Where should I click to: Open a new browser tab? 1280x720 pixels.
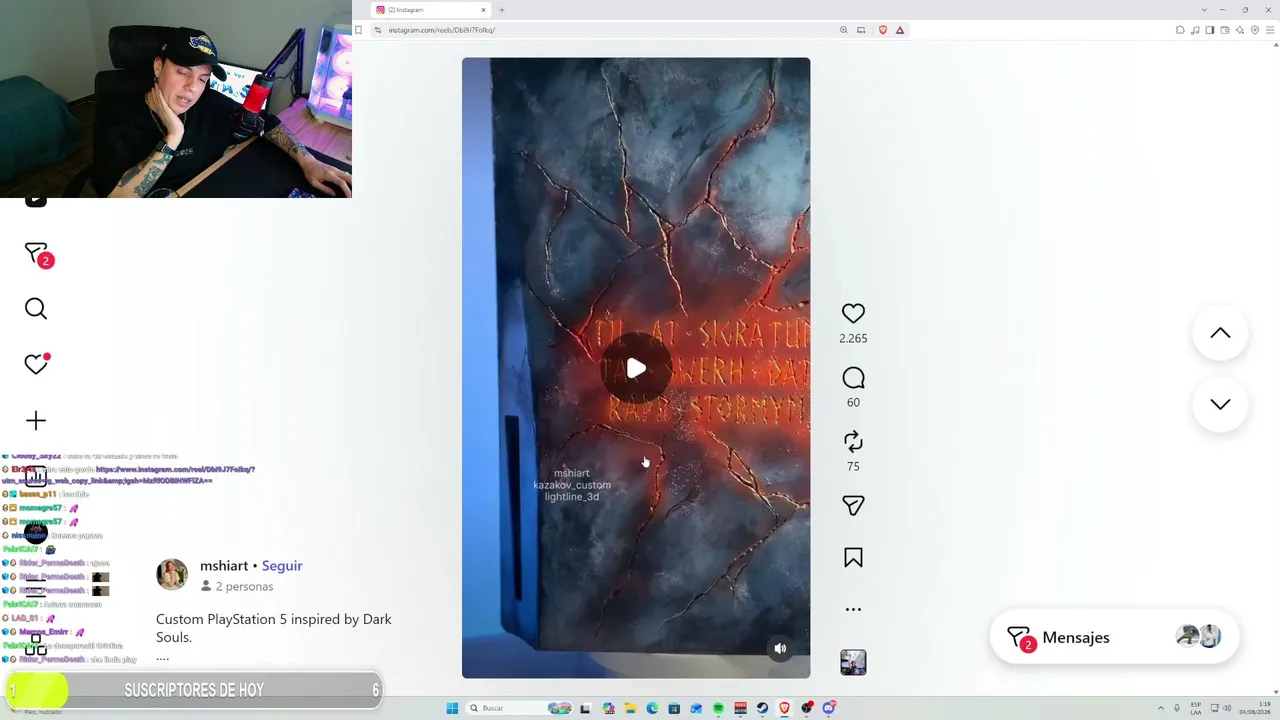(x=502, y=10)
